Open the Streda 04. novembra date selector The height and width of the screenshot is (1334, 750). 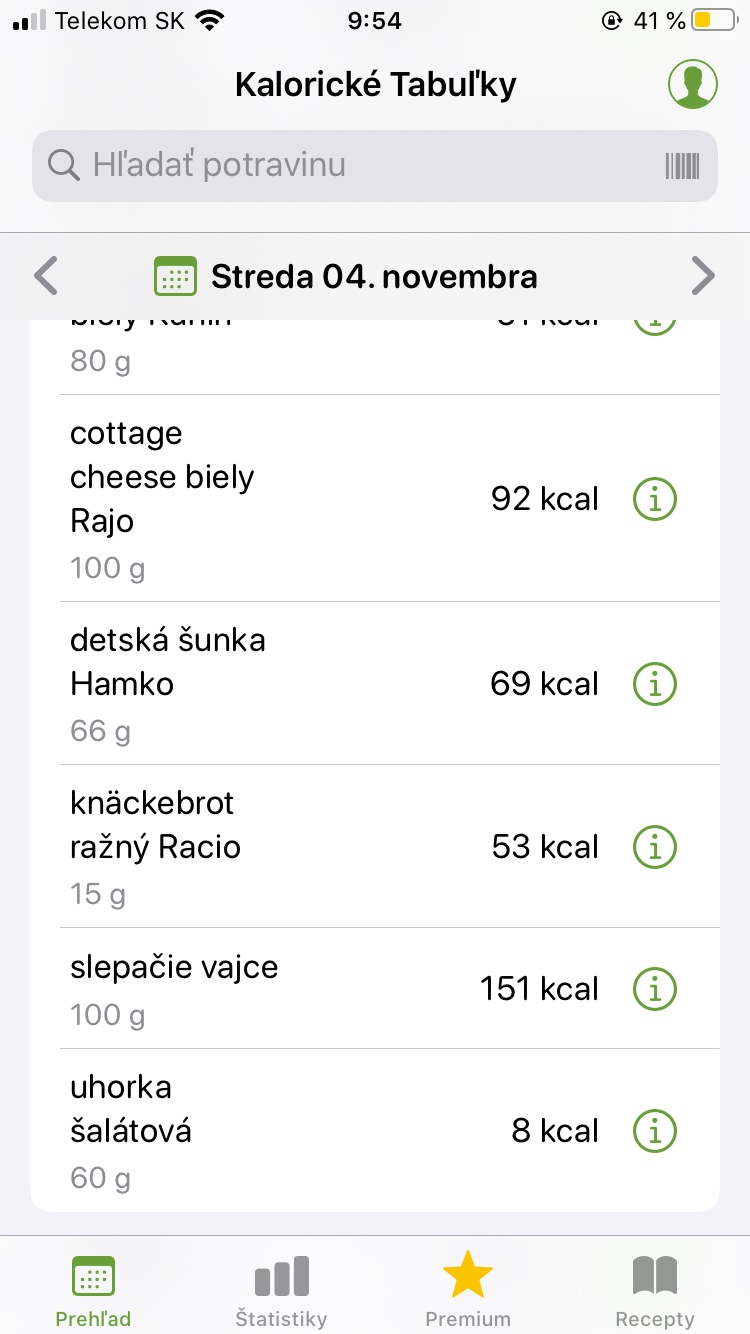click(374, 276)
